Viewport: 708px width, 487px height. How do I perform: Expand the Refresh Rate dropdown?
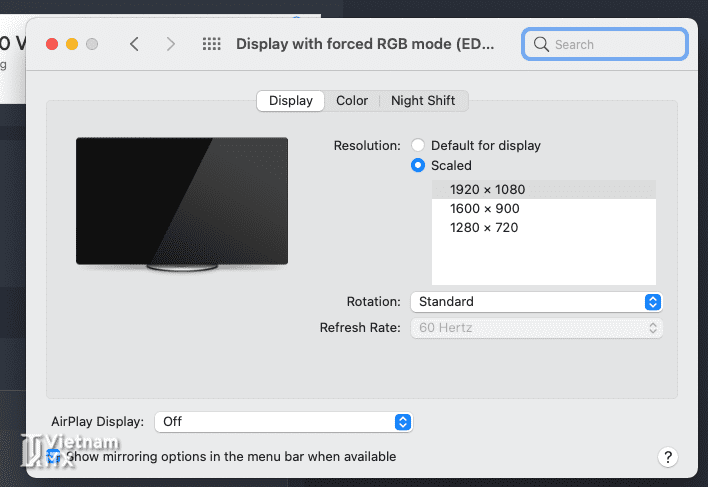pyautogui.click(x=536, y=328)
